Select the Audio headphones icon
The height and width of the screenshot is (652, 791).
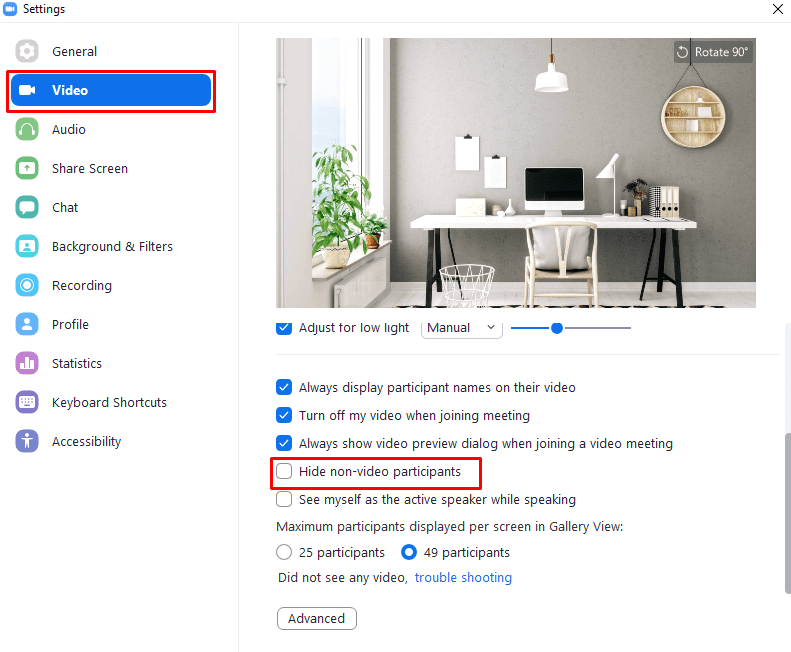coord(27,129)
